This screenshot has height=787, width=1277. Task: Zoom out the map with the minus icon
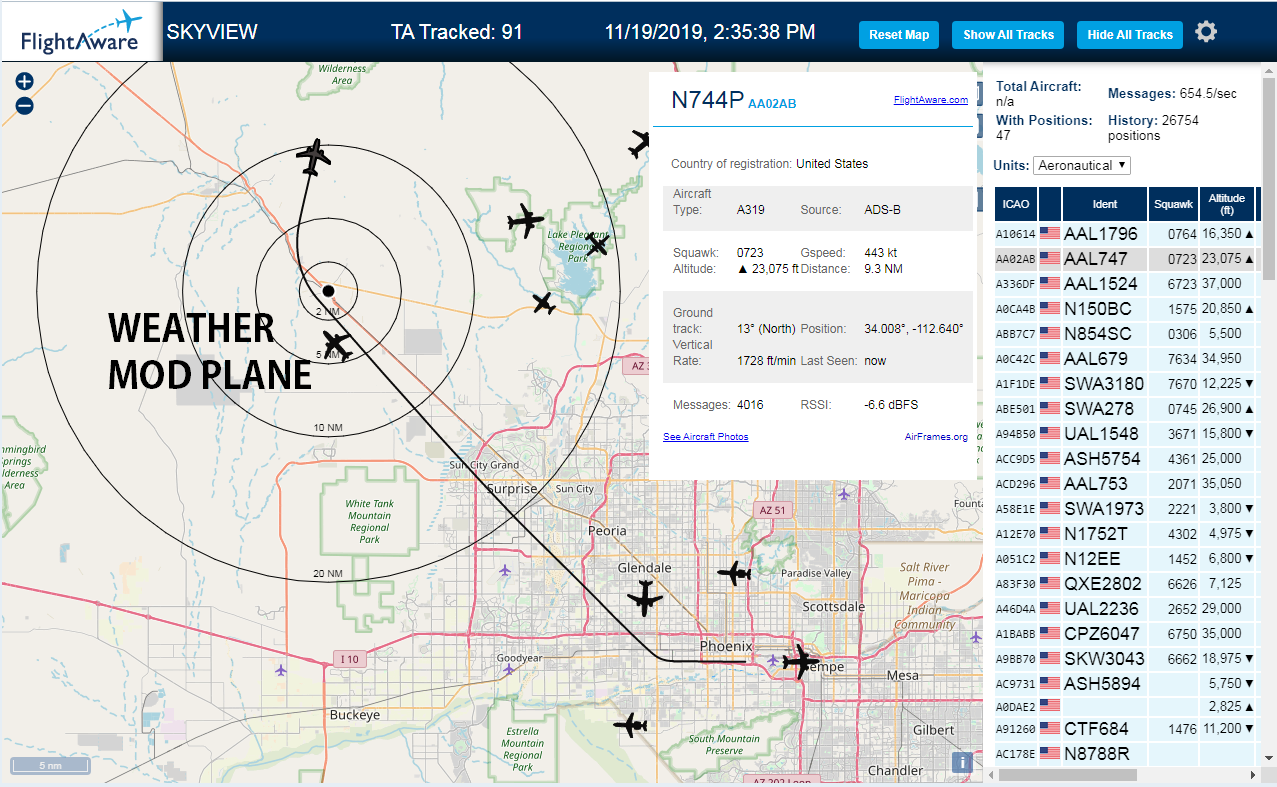(25, 105)
